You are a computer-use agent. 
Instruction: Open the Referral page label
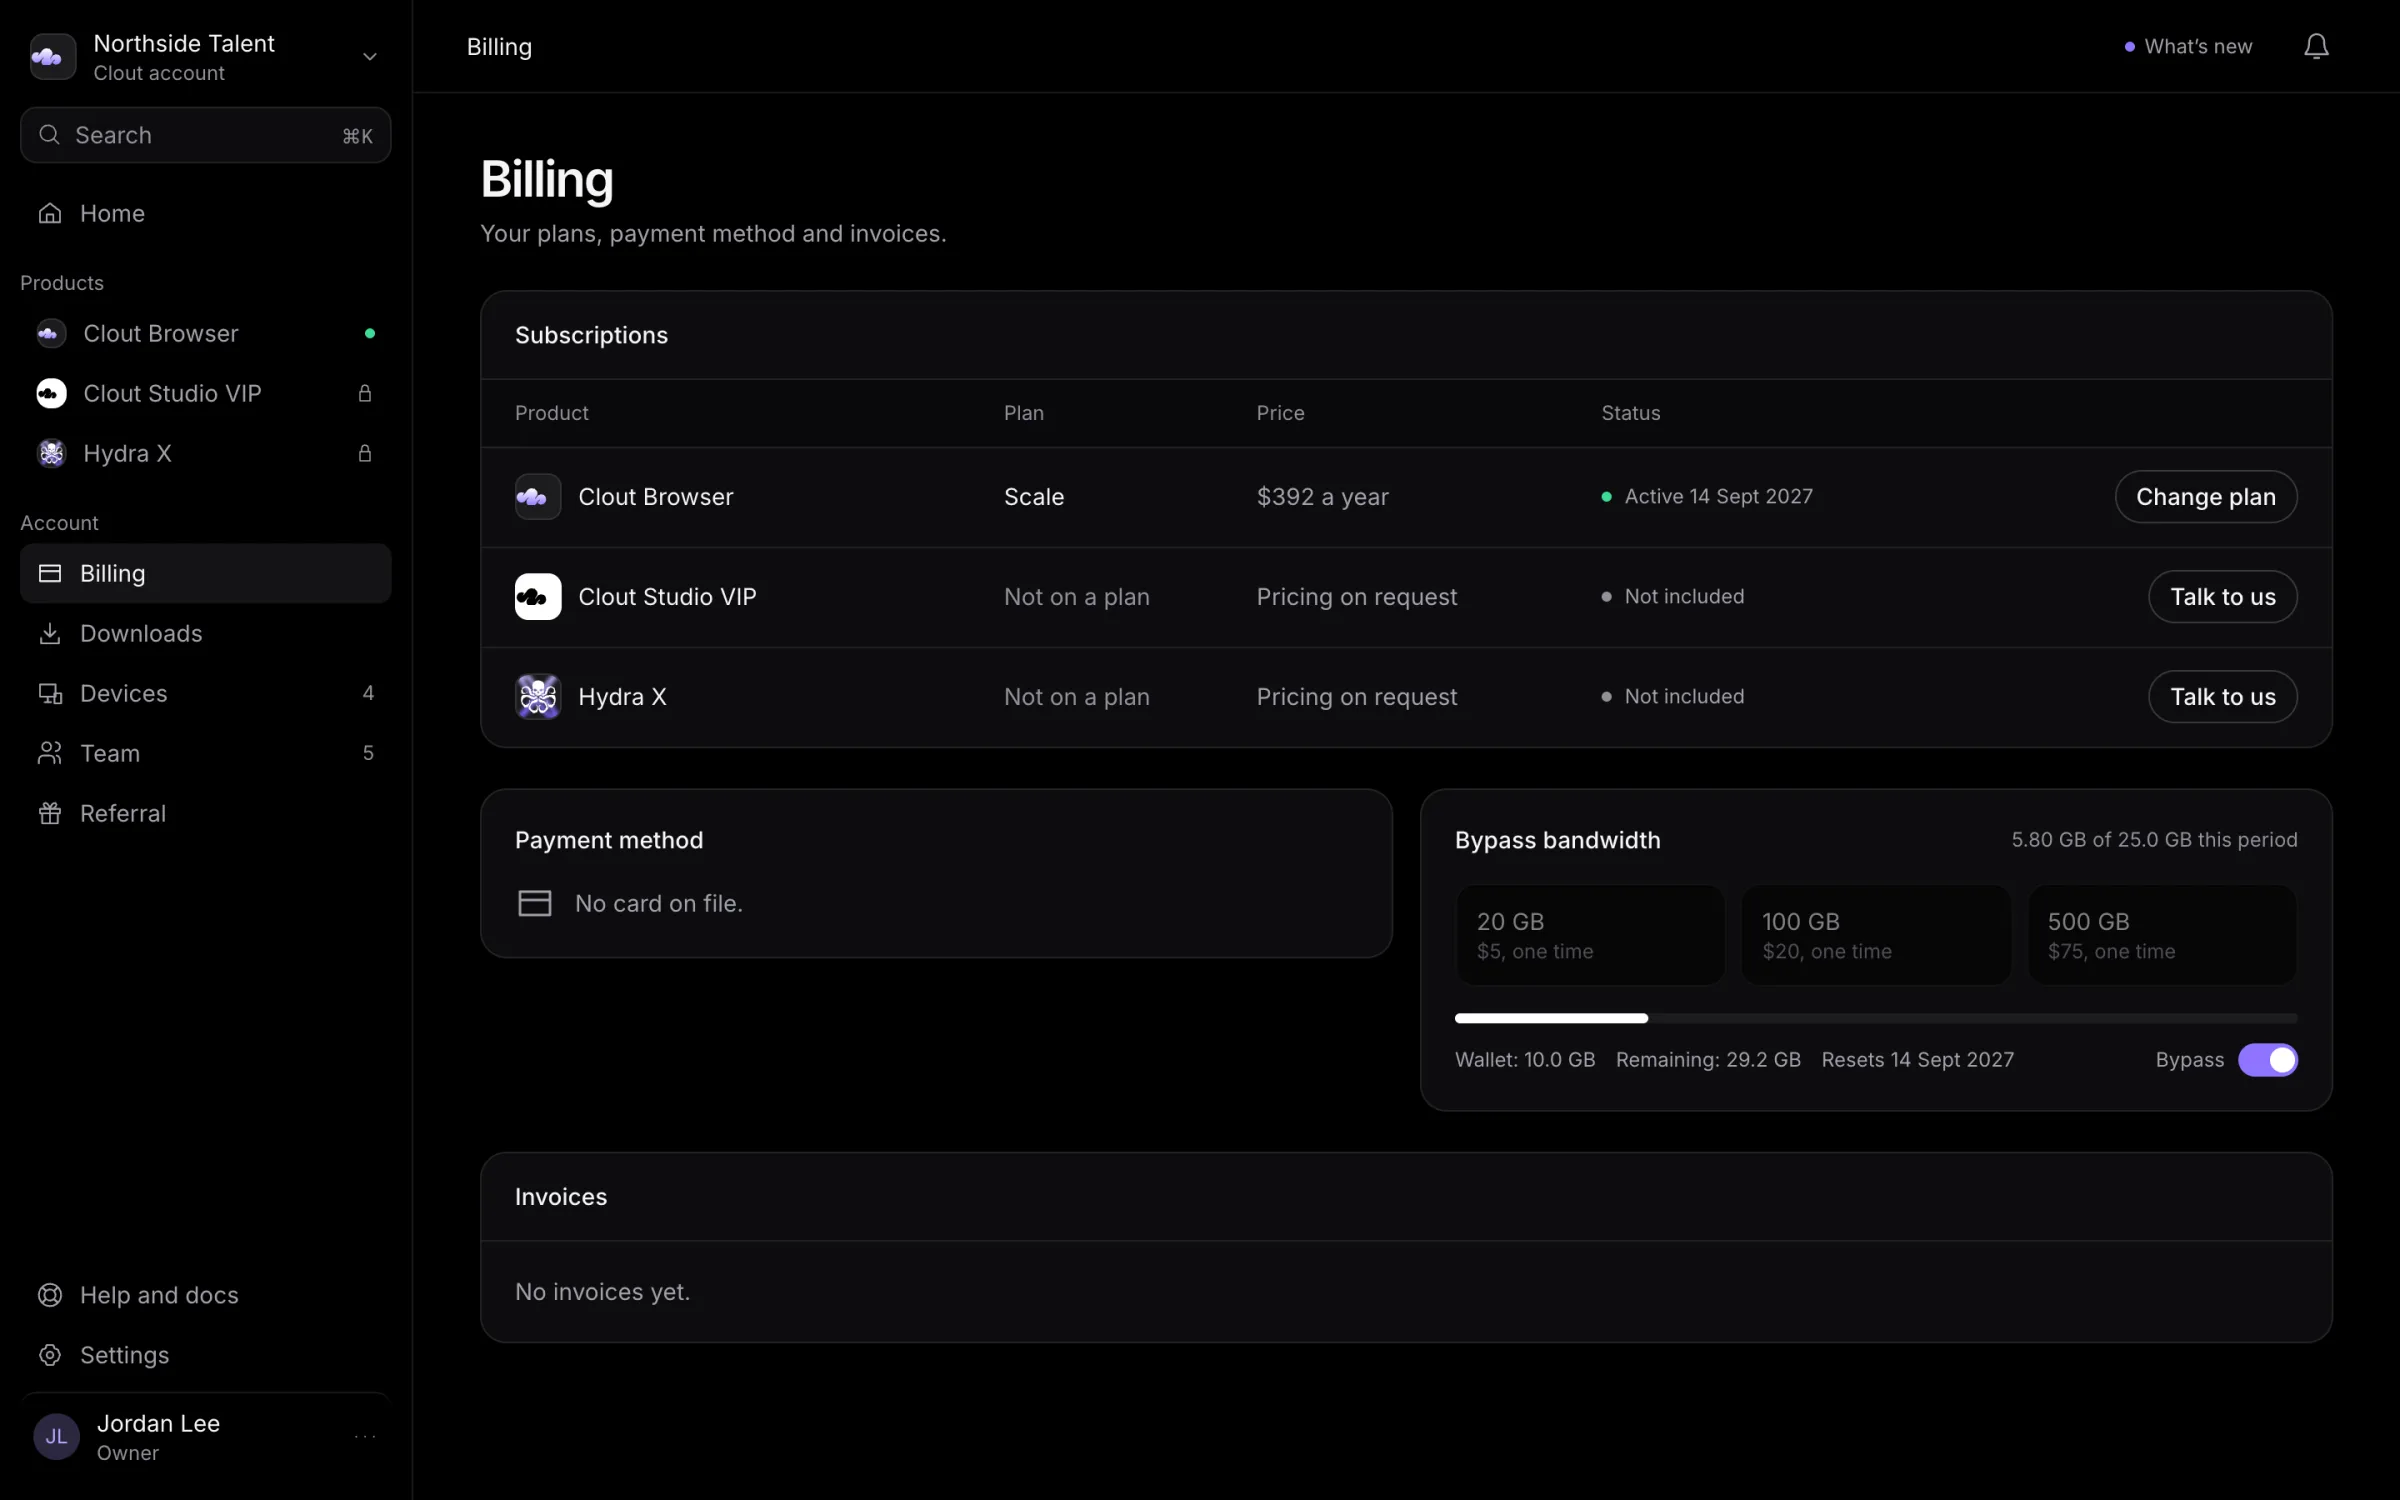123,813
